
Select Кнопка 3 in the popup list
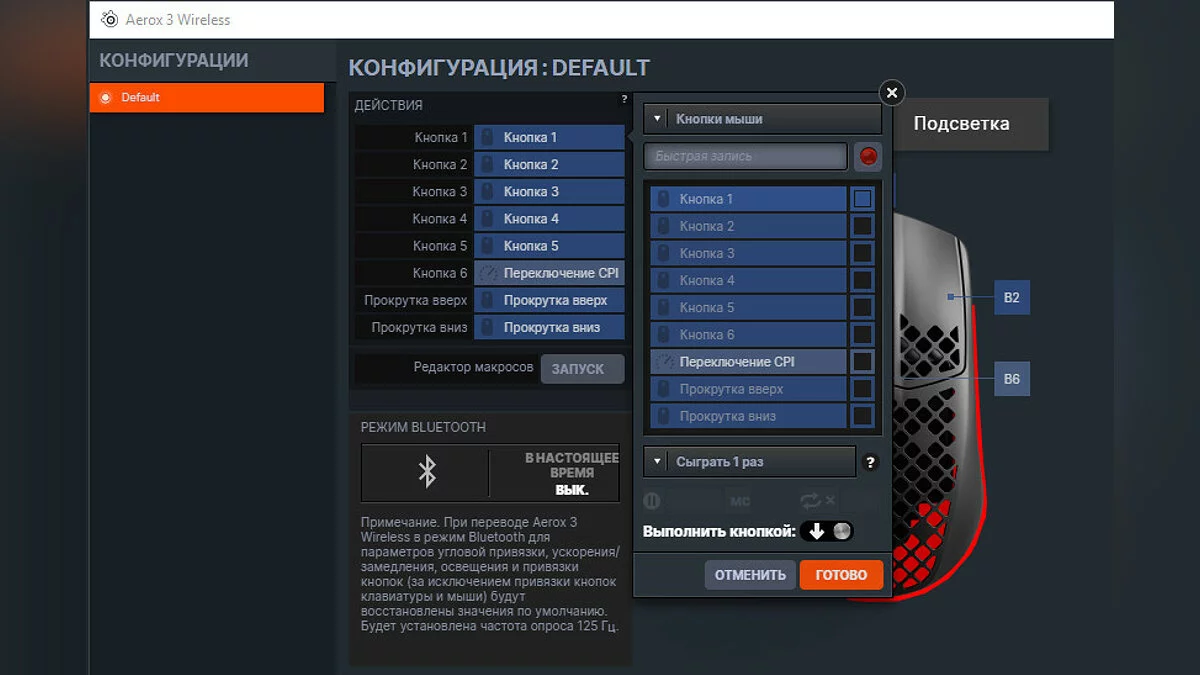[748, 253]
